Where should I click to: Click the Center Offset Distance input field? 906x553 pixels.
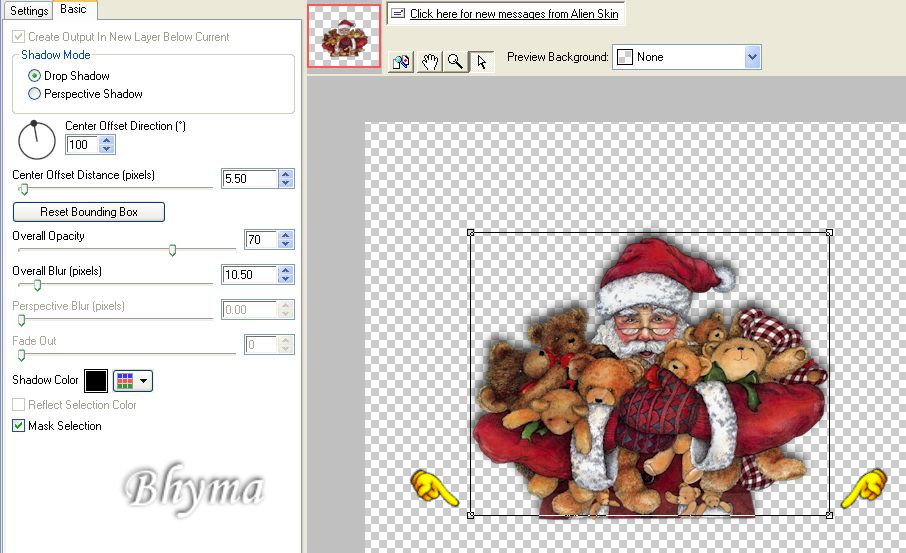click(x=250, y=179)
